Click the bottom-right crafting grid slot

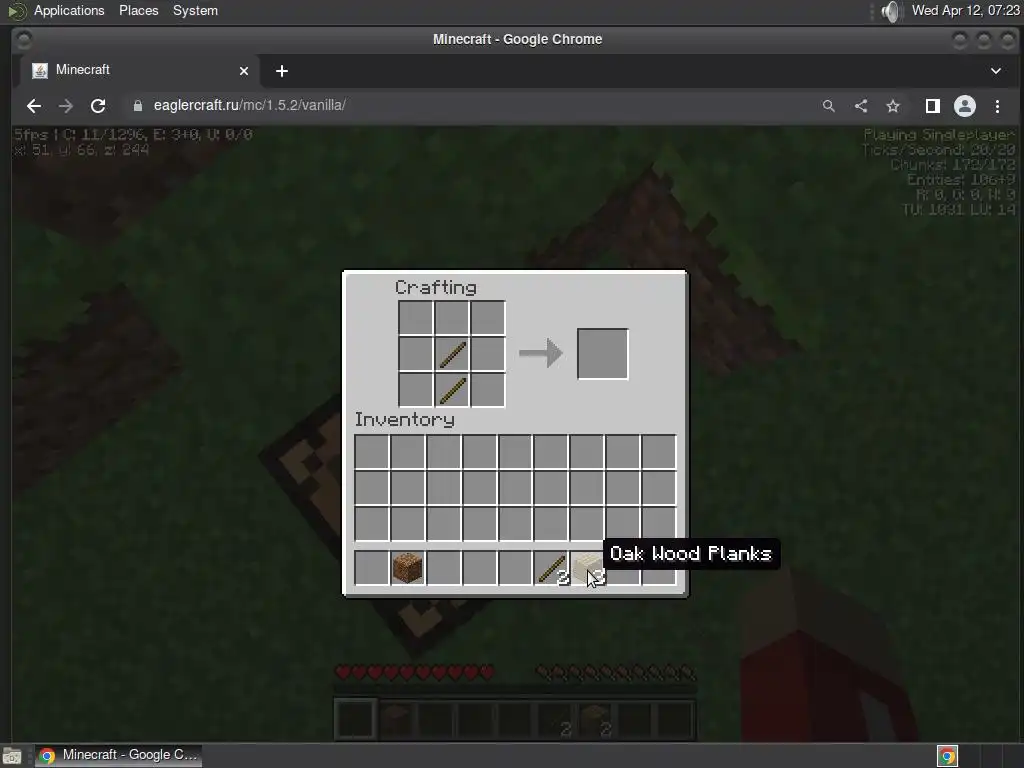point(488,390)
